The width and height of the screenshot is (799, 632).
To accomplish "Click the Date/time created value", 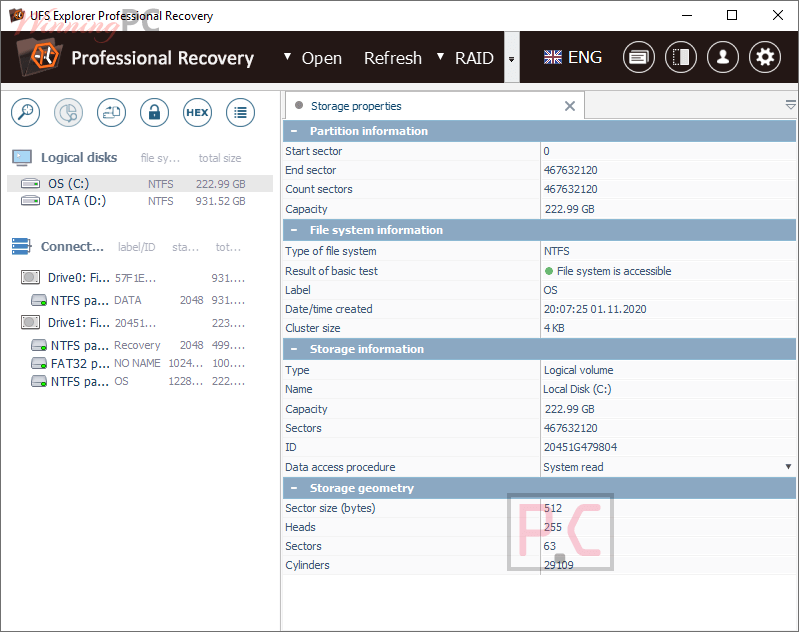I will tap(595, 309).
